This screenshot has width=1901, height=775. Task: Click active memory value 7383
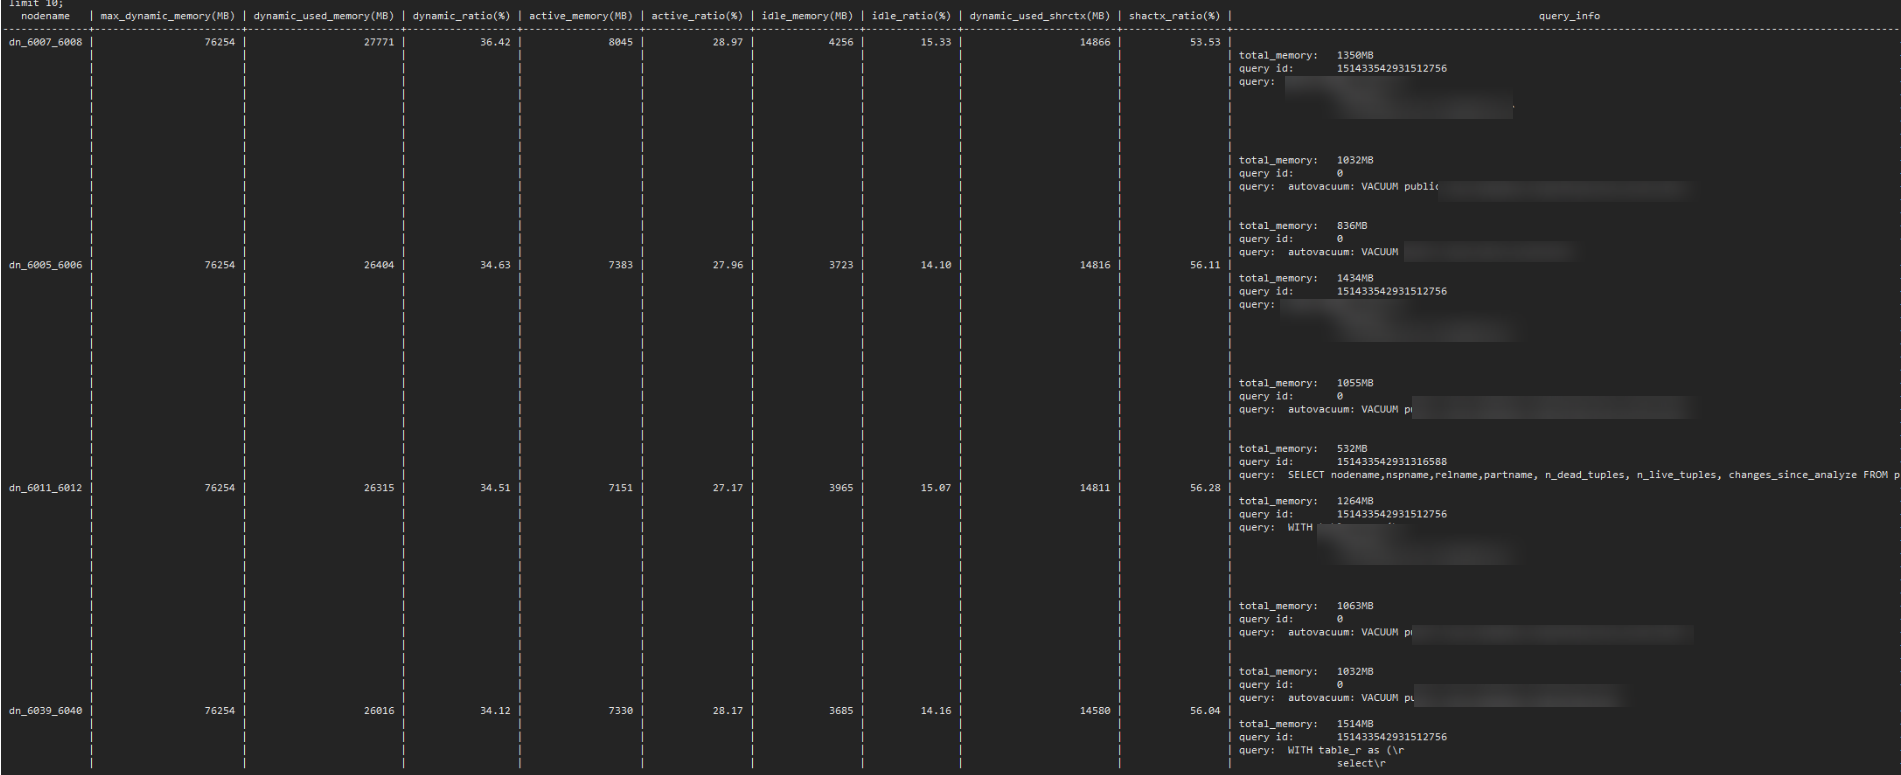pyautogui.click(x=621, y=265)
